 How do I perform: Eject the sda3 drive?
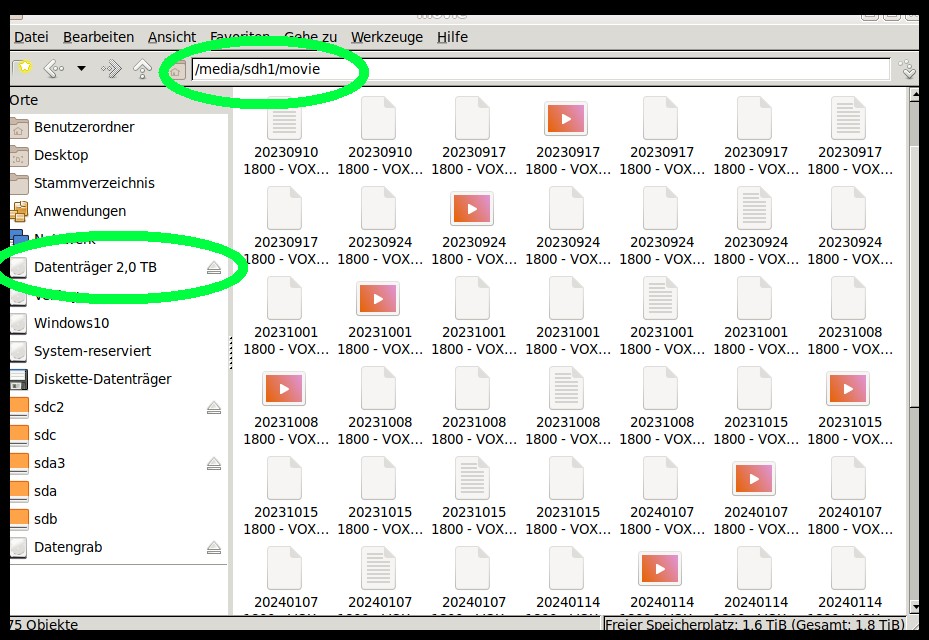pyautogui.click(x=214, y=463)
